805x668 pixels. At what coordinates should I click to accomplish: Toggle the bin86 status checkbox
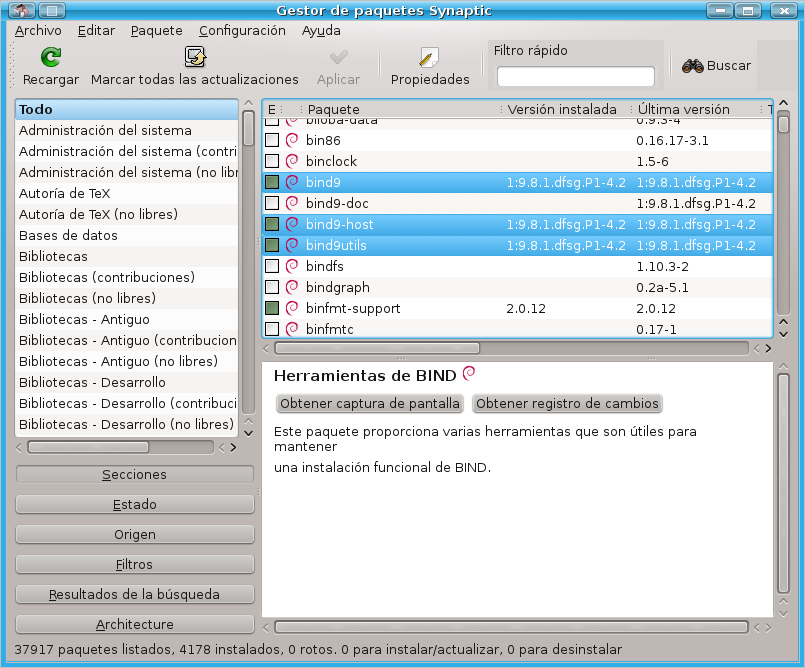point(272,140)
